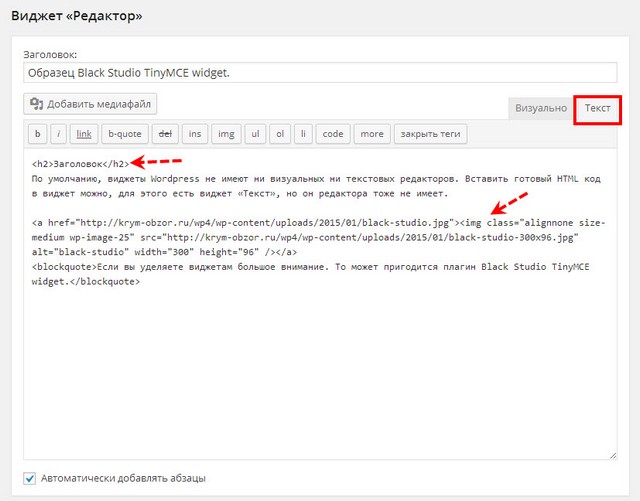Click the media icon on Добавить медиафайл
Screen dimensions: 640x501
tap(36, 104)
